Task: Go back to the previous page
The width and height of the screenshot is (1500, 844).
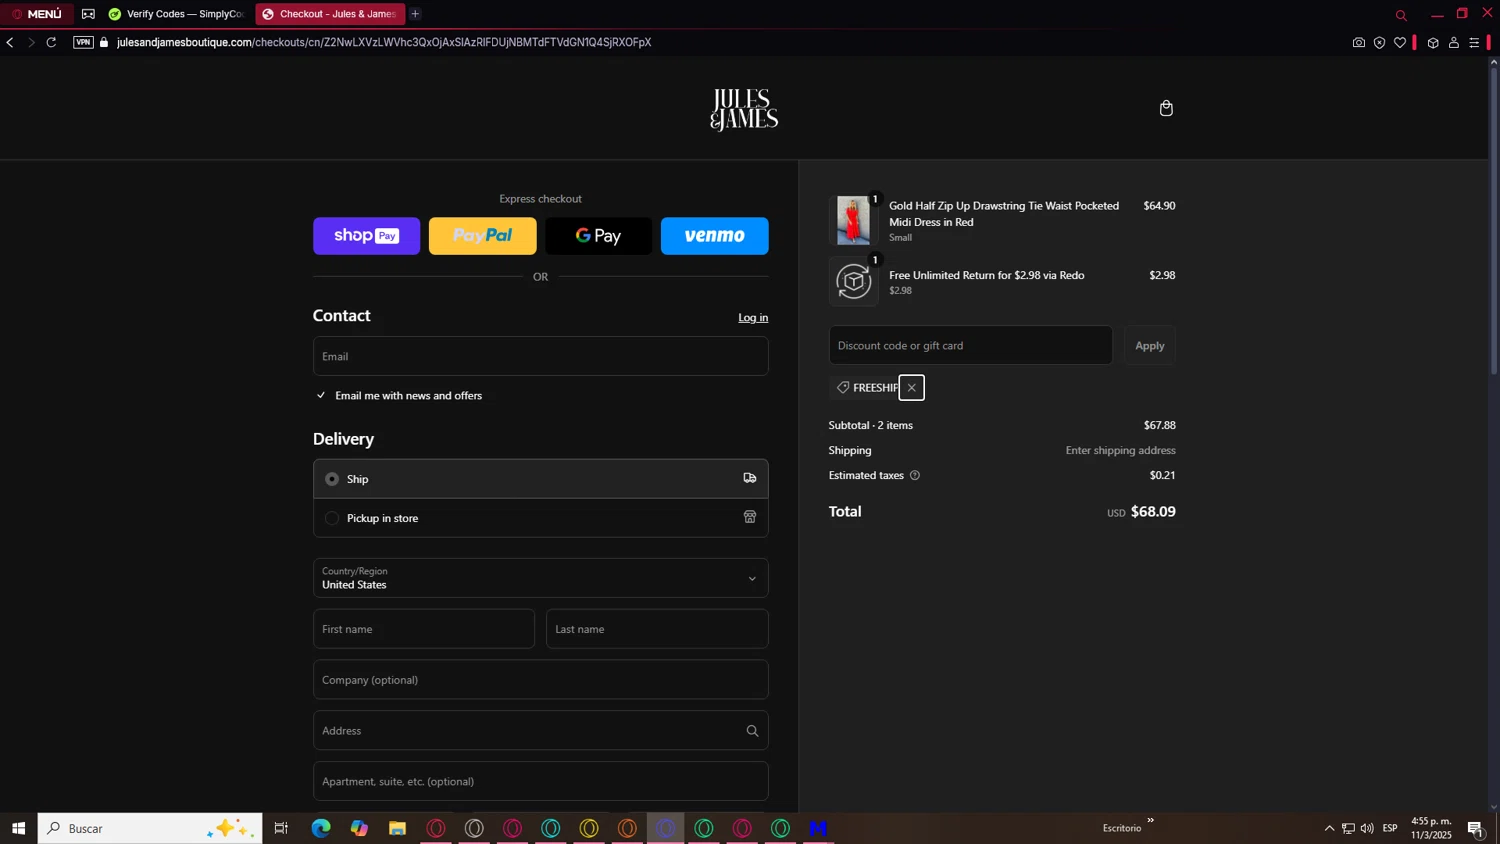Action: (10, 42)
